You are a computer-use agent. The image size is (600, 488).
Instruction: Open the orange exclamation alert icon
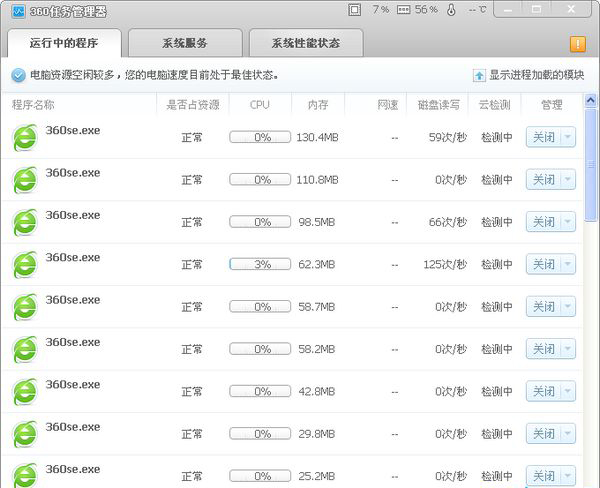pos(577,44)
